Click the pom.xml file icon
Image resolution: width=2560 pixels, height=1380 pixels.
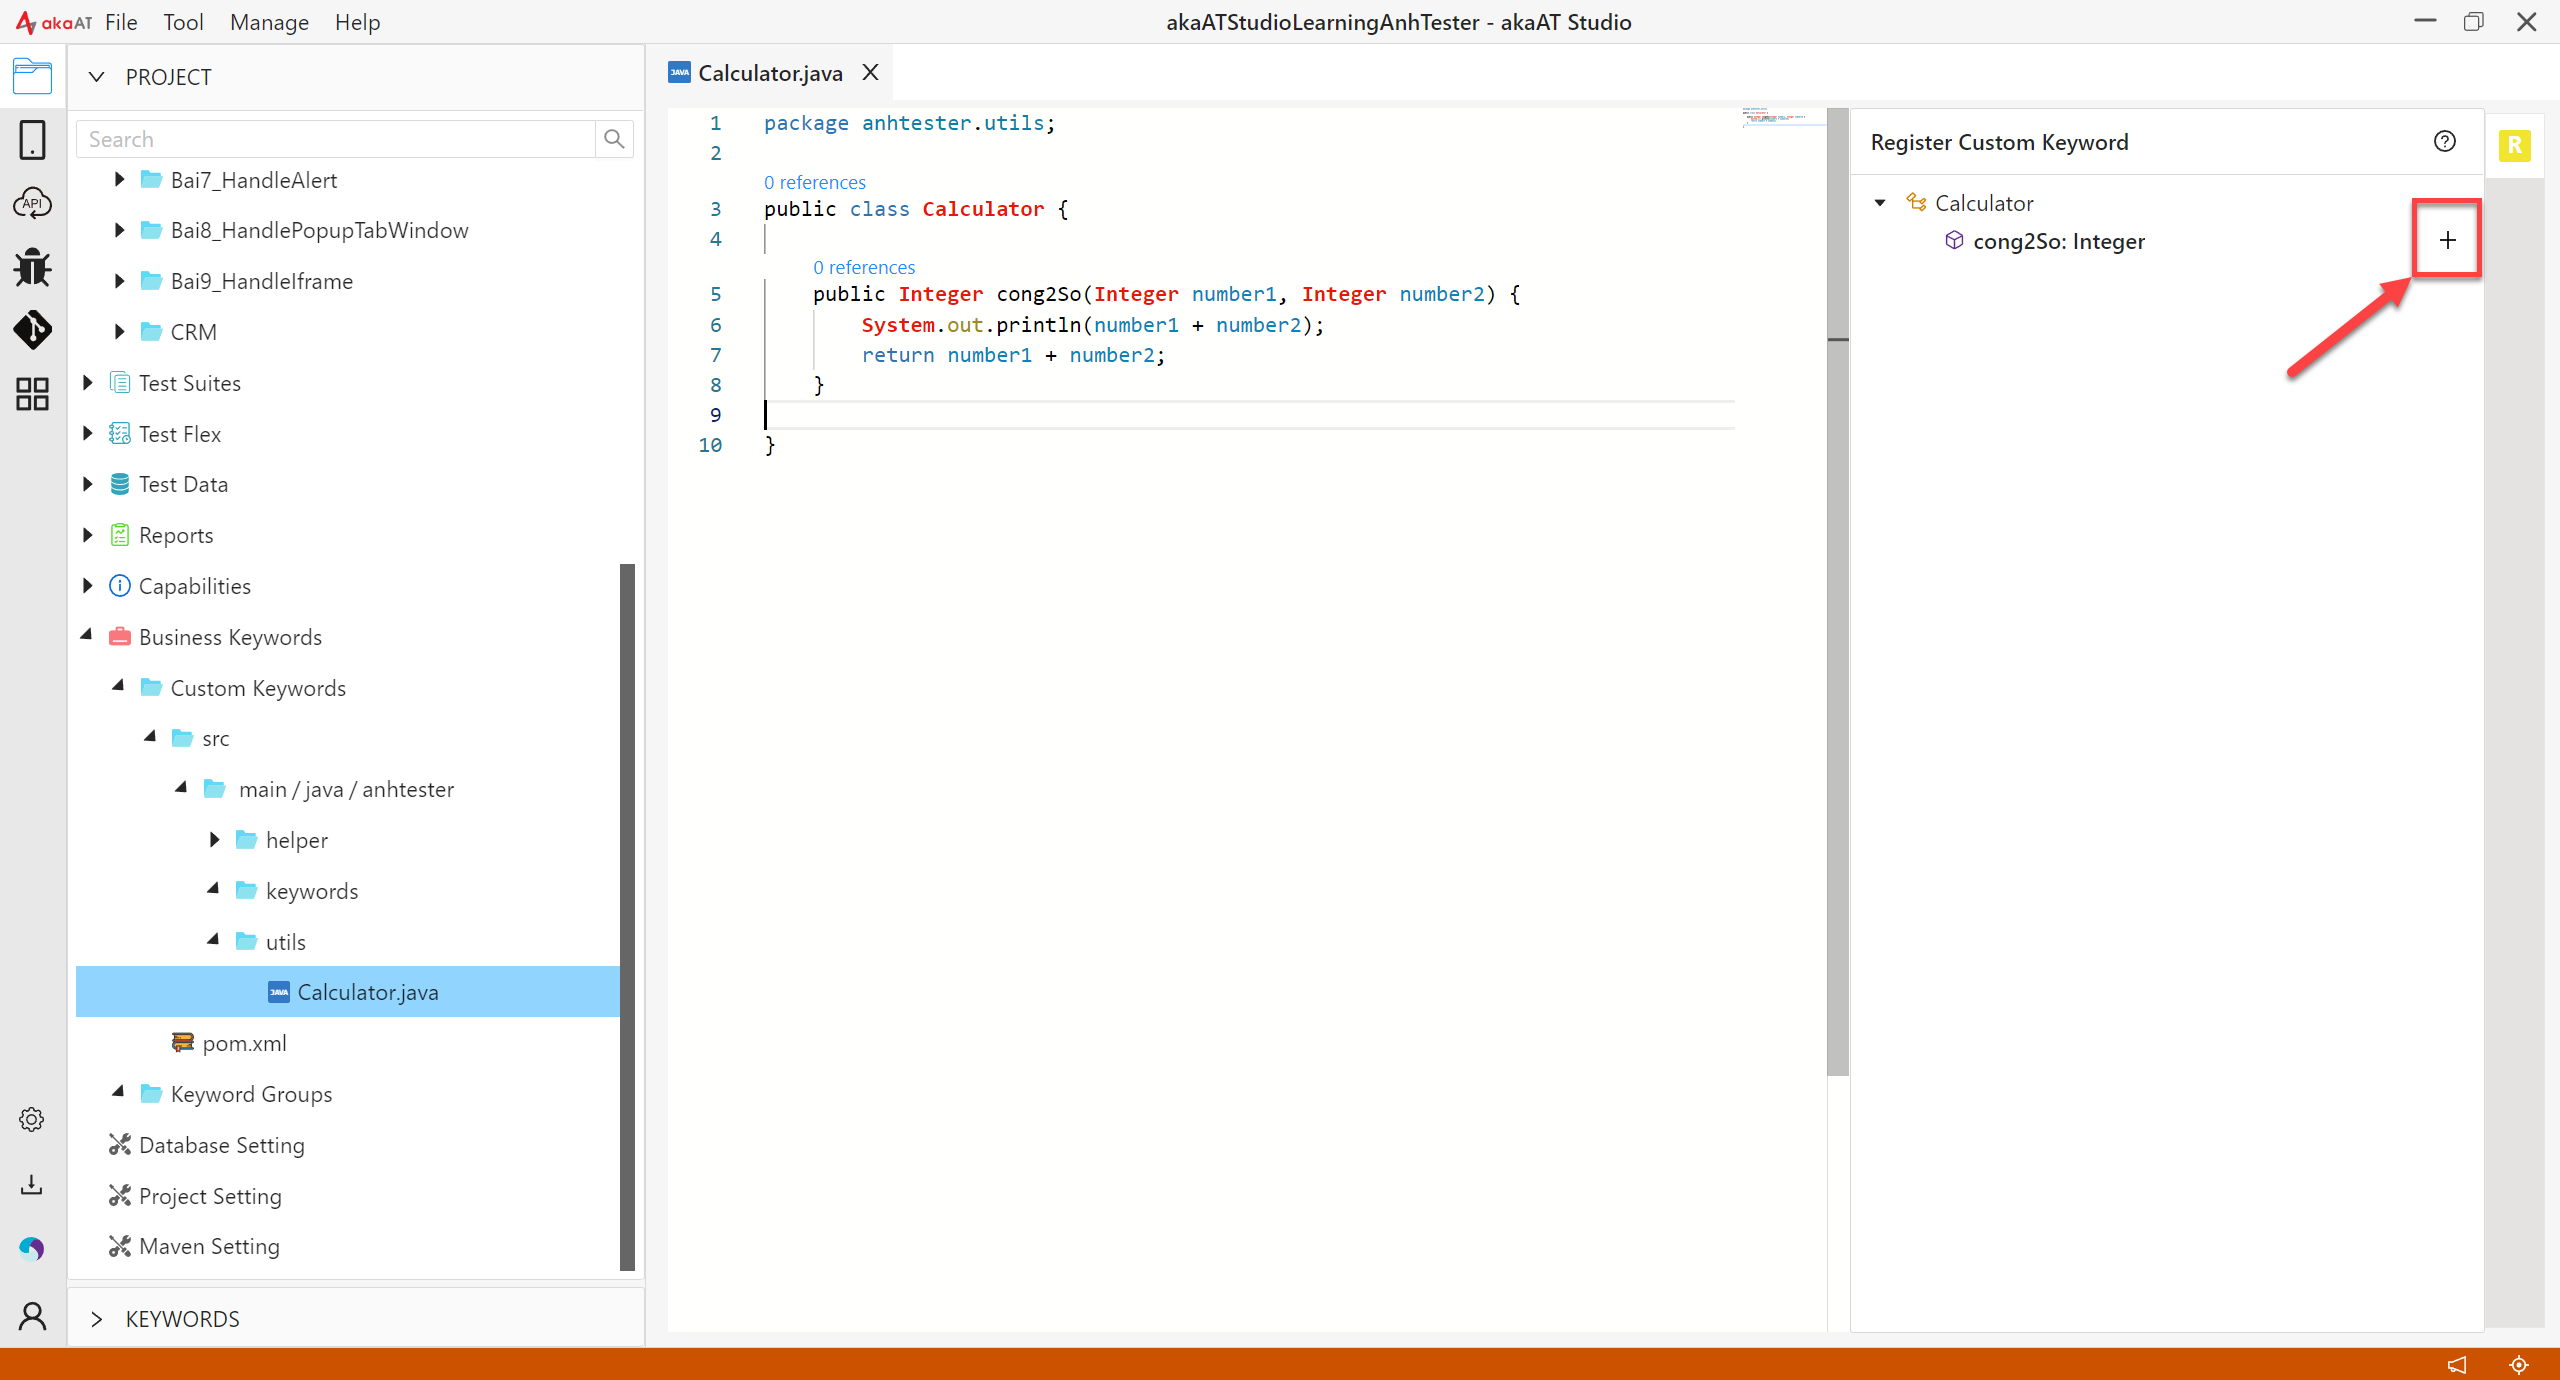point(183,1043)
